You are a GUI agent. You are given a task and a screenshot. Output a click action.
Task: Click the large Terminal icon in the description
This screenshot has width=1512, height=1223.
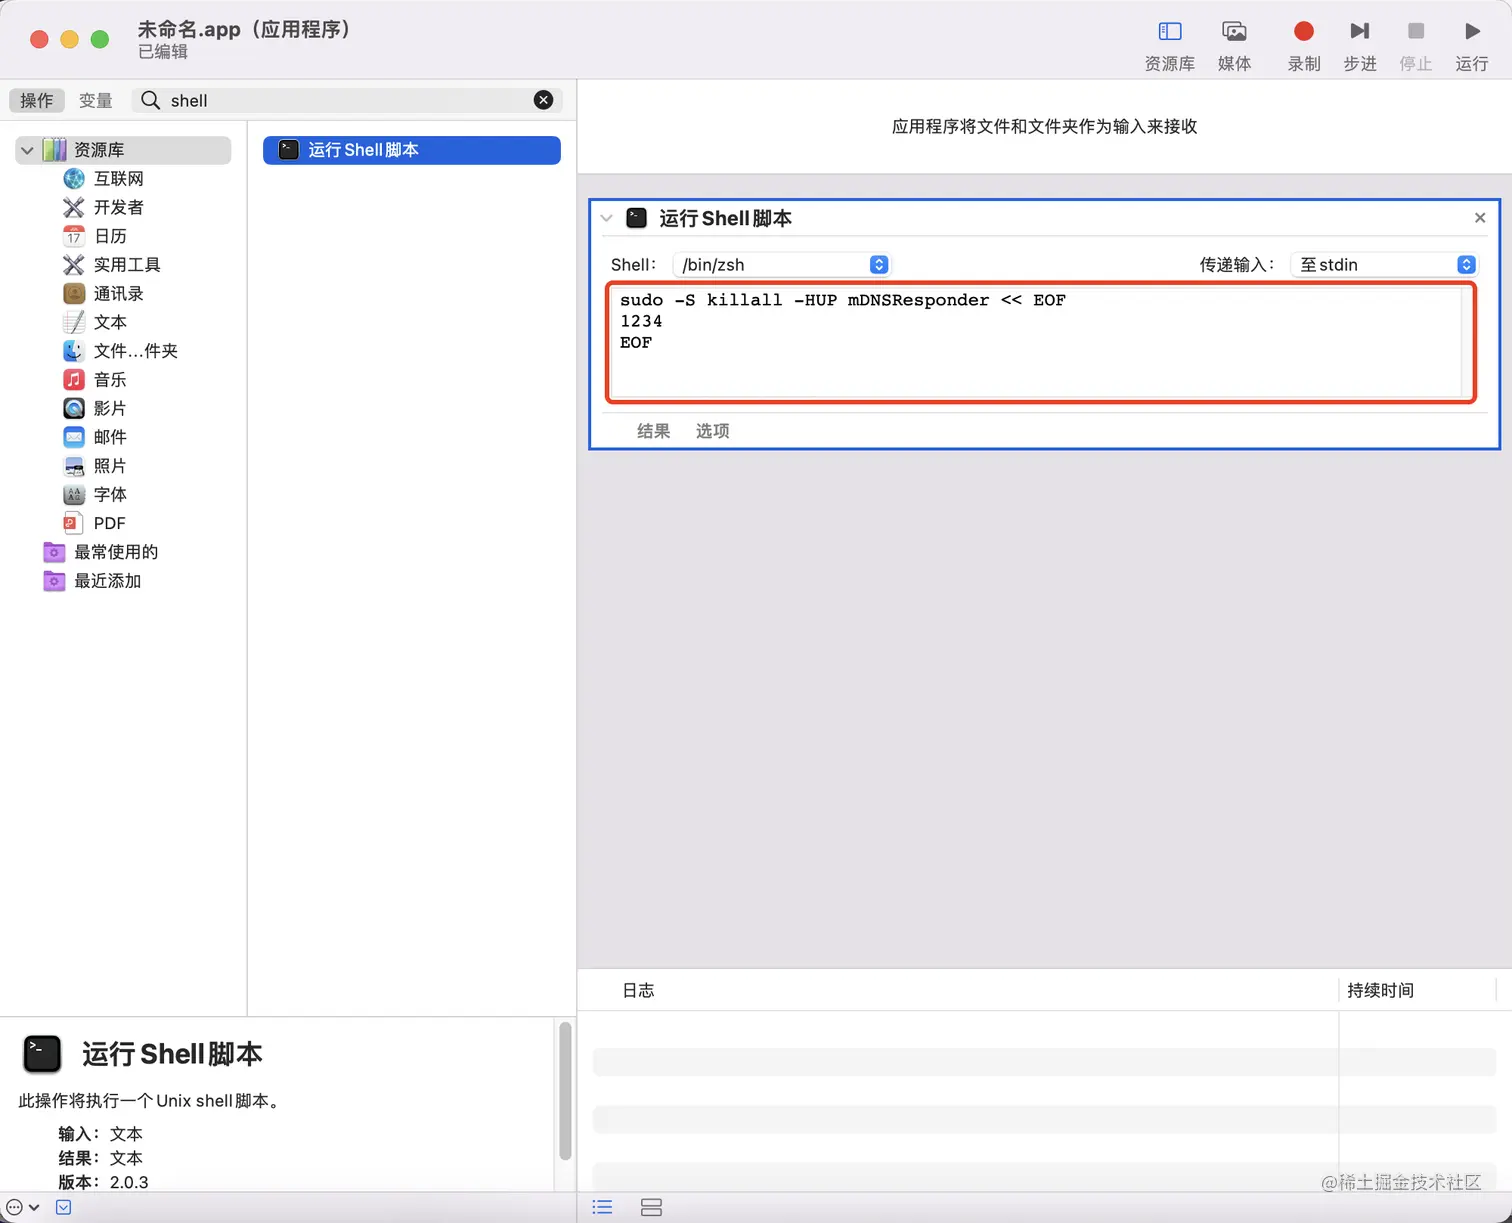[42, 1054]
